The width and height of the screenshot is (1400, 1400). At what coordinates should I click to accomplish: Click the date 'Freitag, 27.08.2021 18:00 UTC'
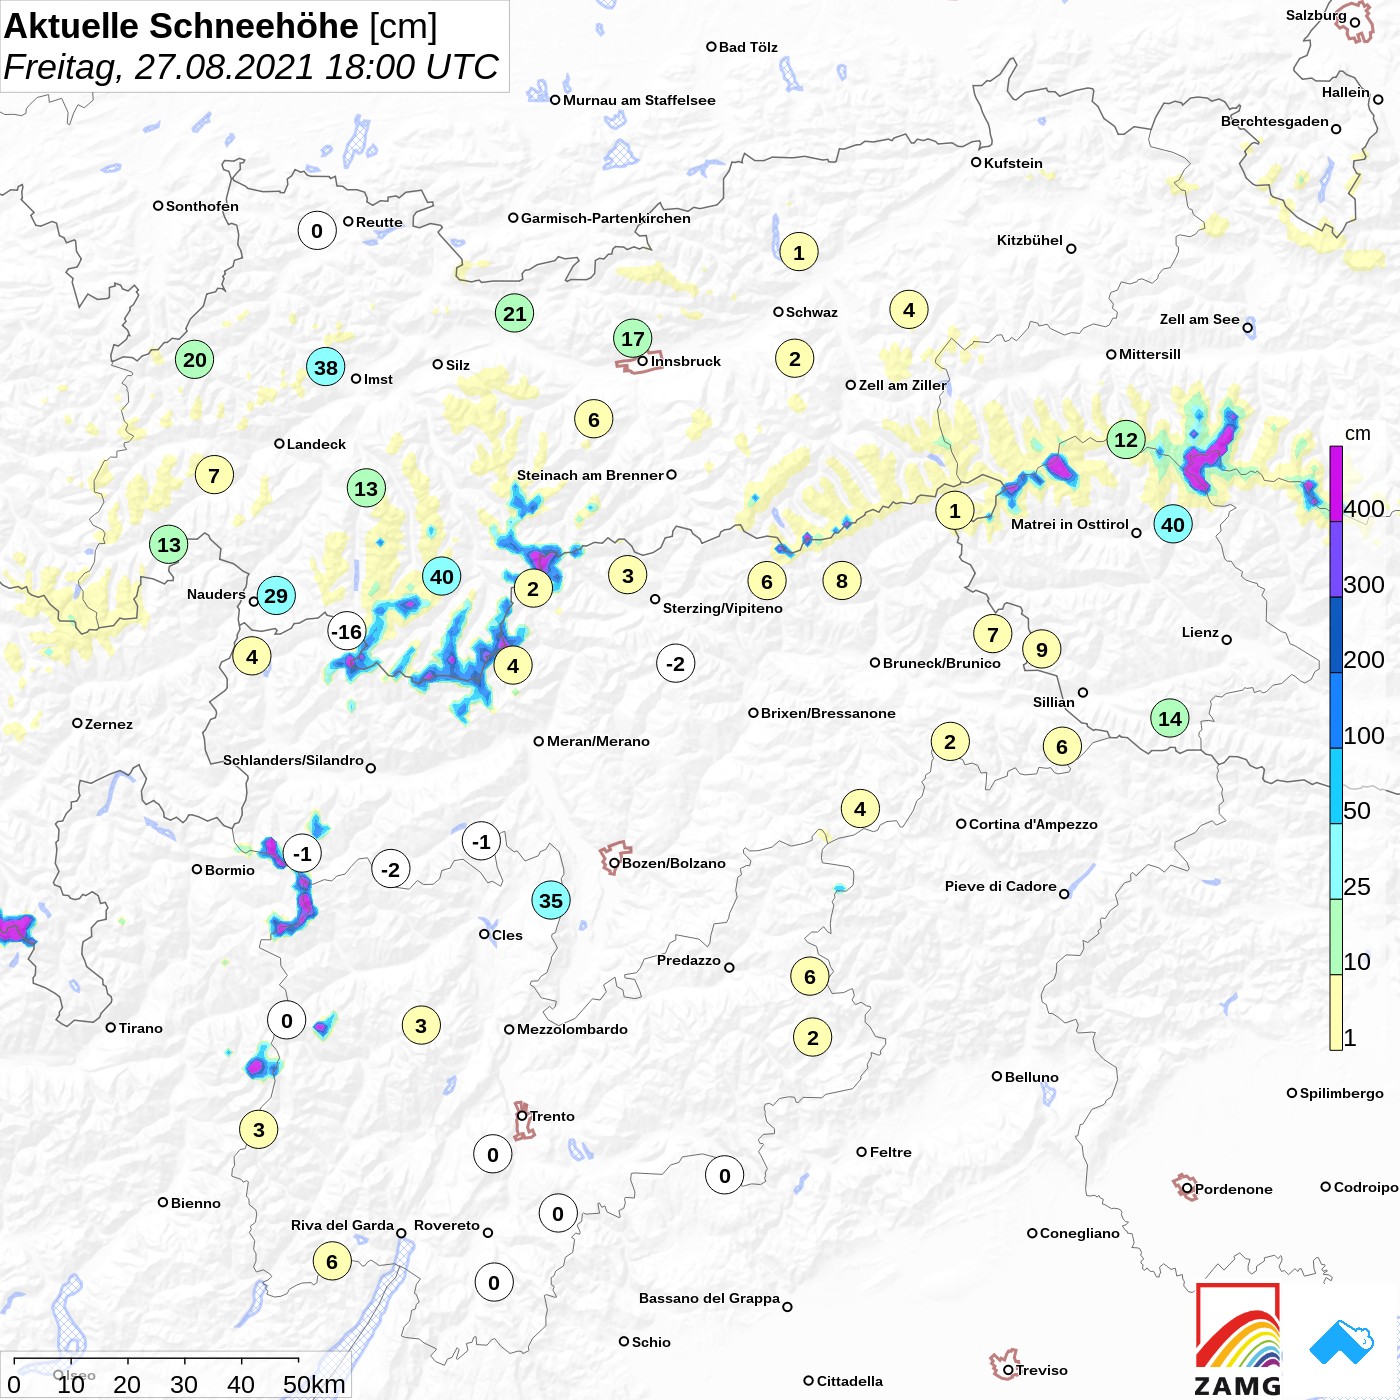(251, 67)
